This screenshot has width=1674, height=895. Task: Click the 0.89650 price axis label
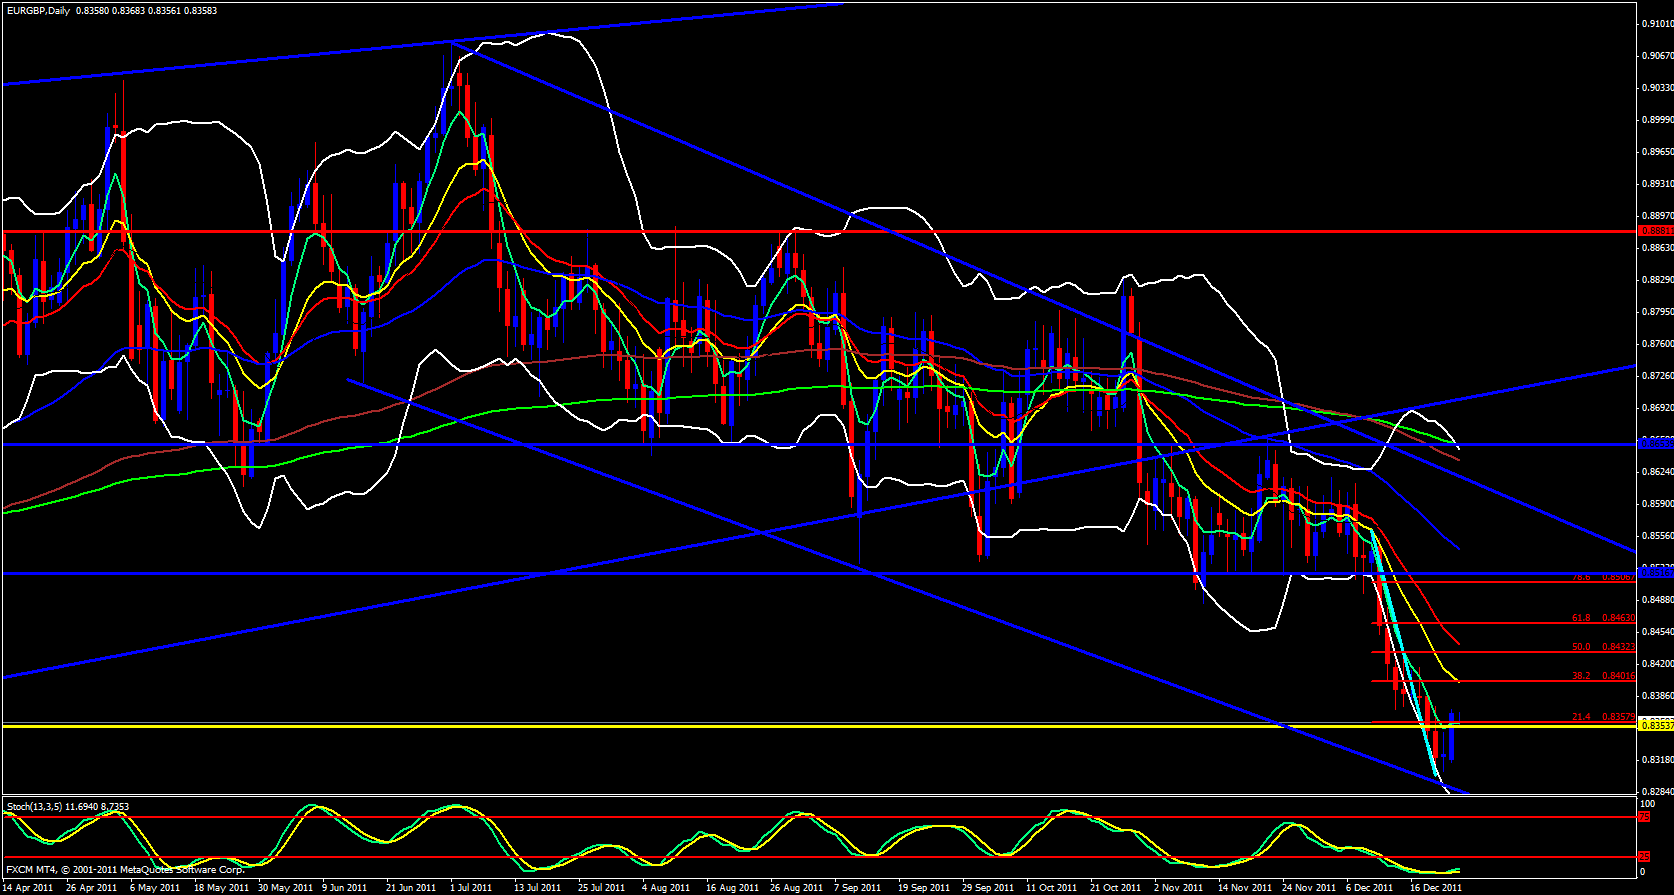point(1658,152)
